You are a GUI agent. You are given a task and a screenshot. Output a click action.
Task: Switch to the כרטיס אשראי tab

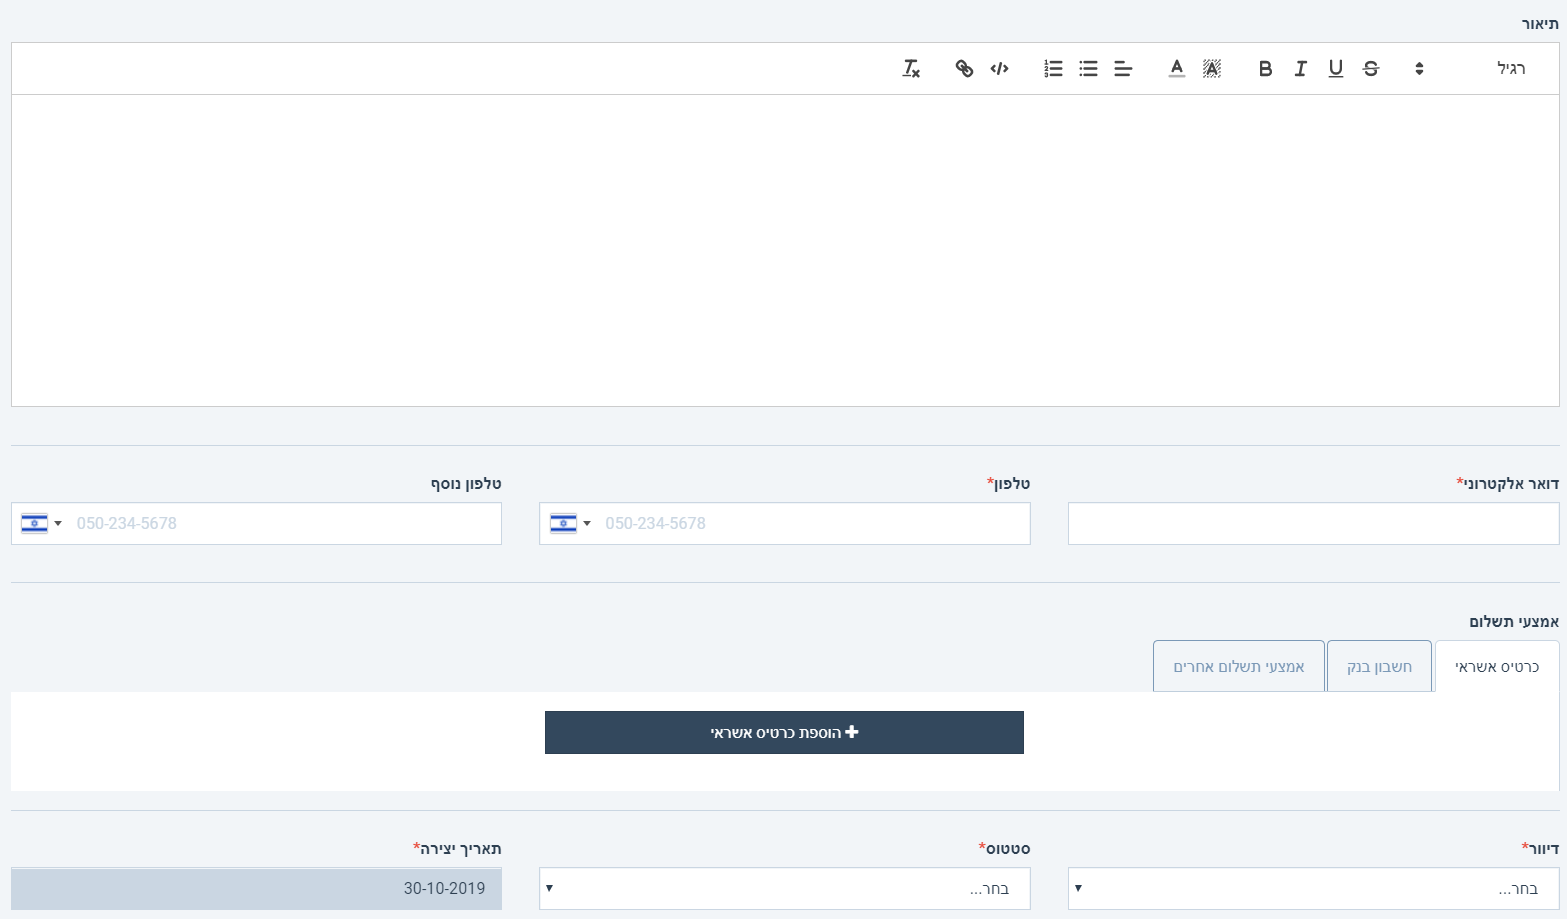pos(1497,667)
